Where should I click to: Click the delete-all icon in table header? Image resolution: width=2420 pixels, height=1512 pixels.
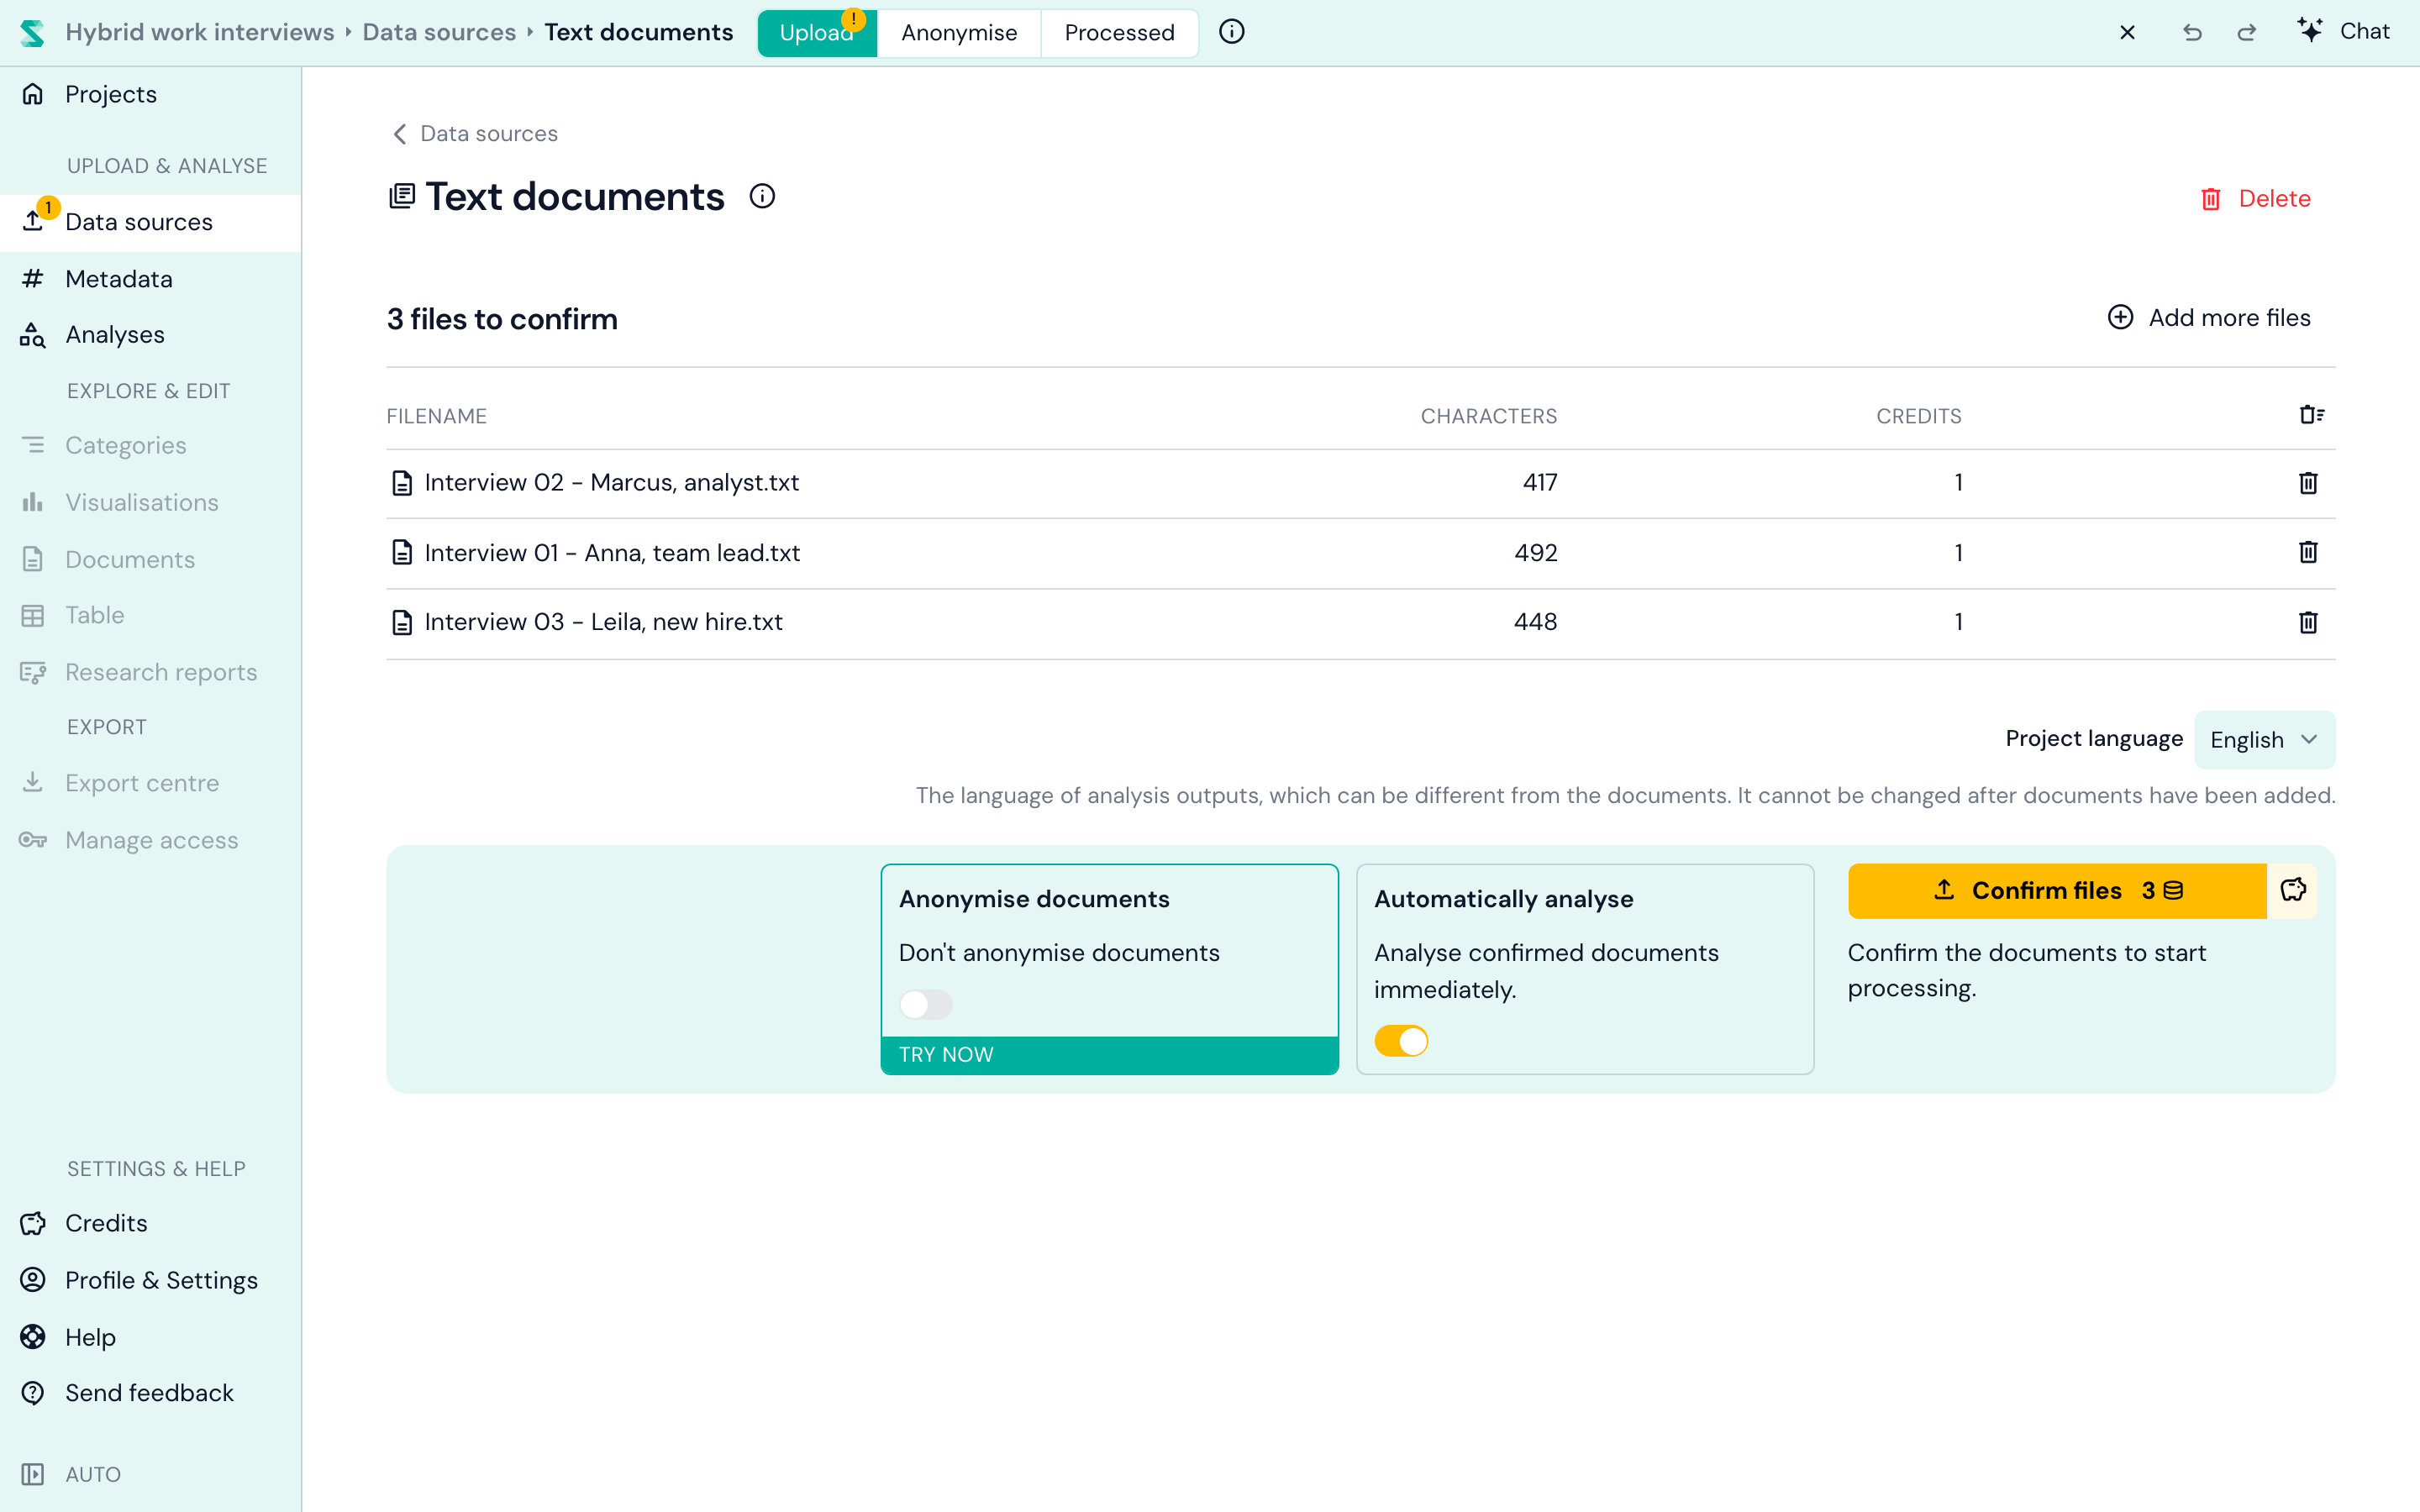[x=2311, y=414]
